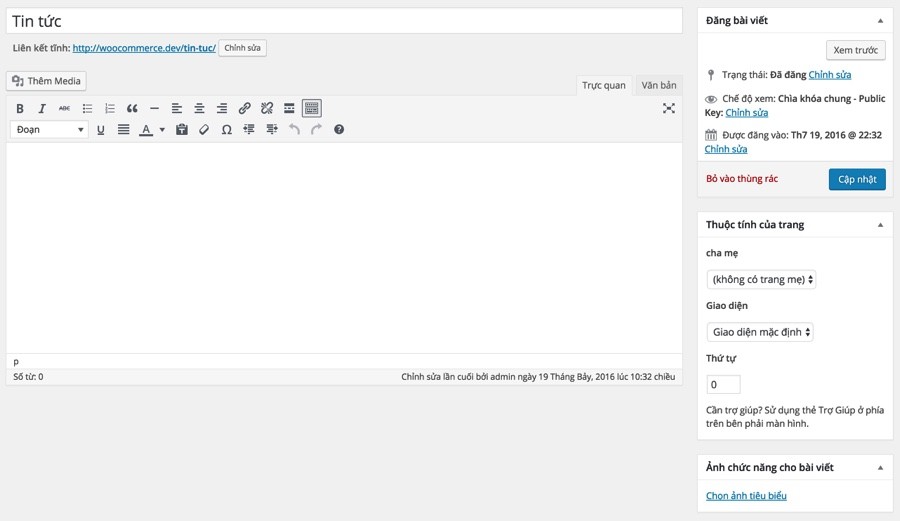
Task: Align text center
Action: tap(199, 108)
